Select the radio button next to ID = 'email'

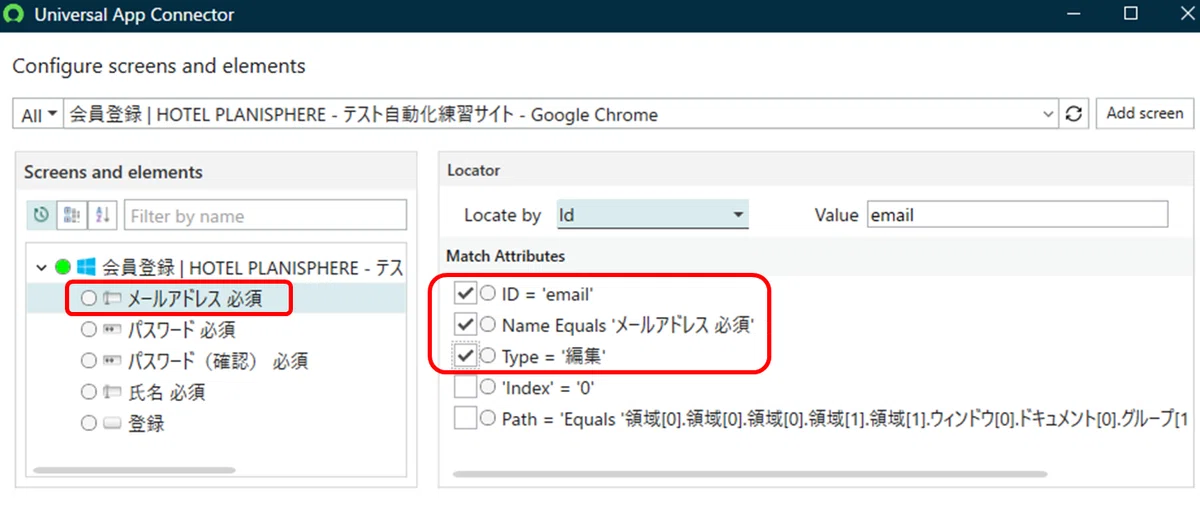click(488, 294)
